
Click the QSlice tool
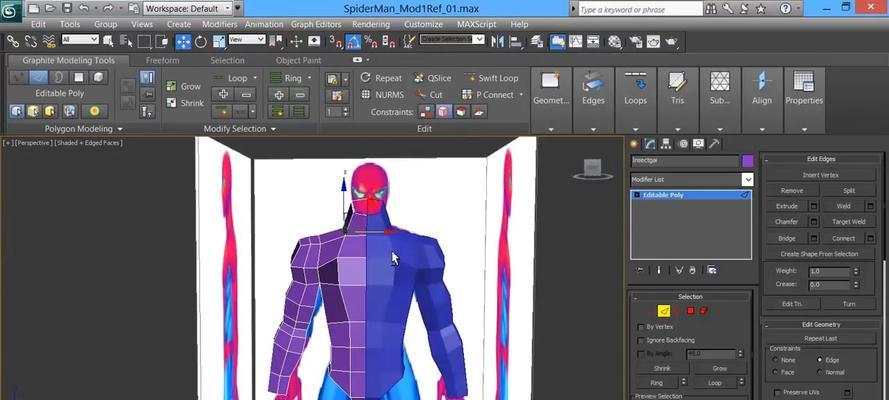433,78
